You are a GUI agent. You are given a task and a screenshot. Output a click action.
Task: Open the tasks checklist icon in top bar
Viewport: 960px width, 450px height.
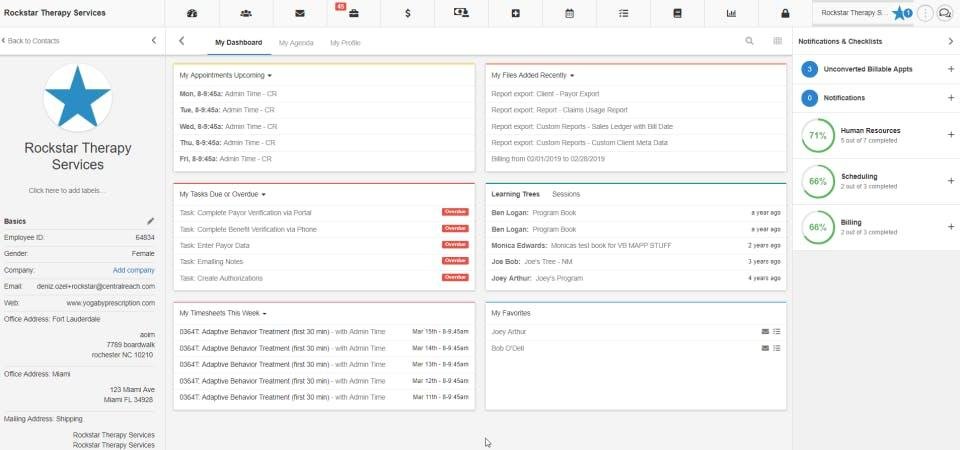pyautogui.click(x=623, y=13)
